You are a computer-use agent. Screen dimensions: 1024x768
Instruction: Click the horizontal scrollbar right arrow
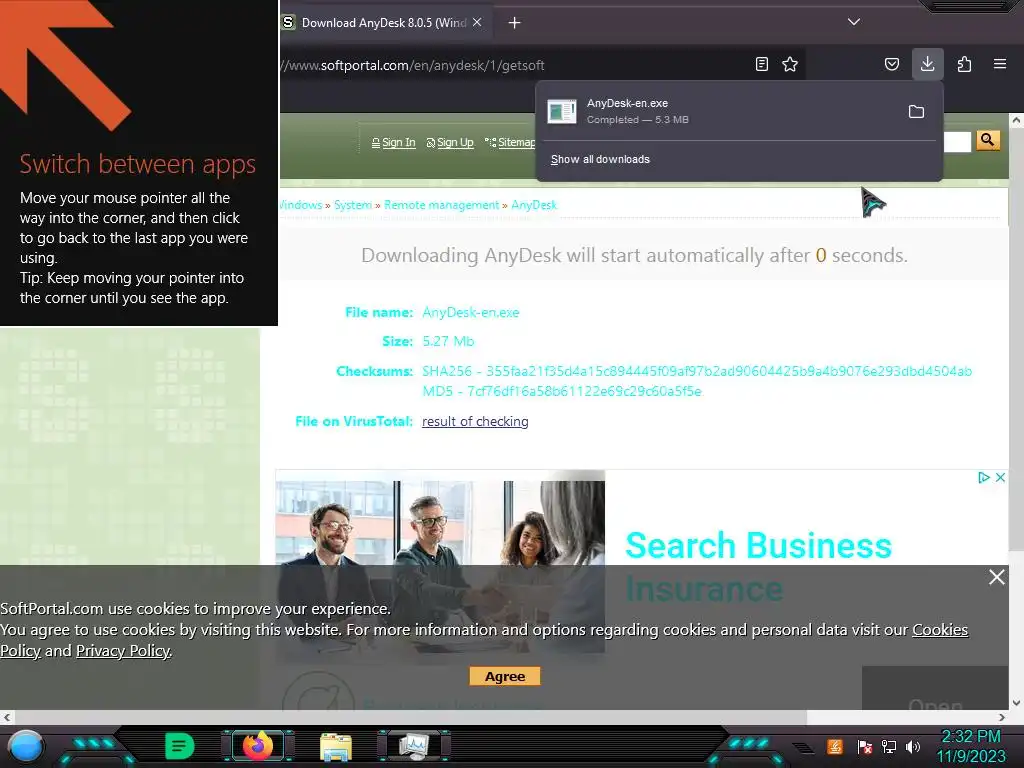click(x=1002, y=717)
